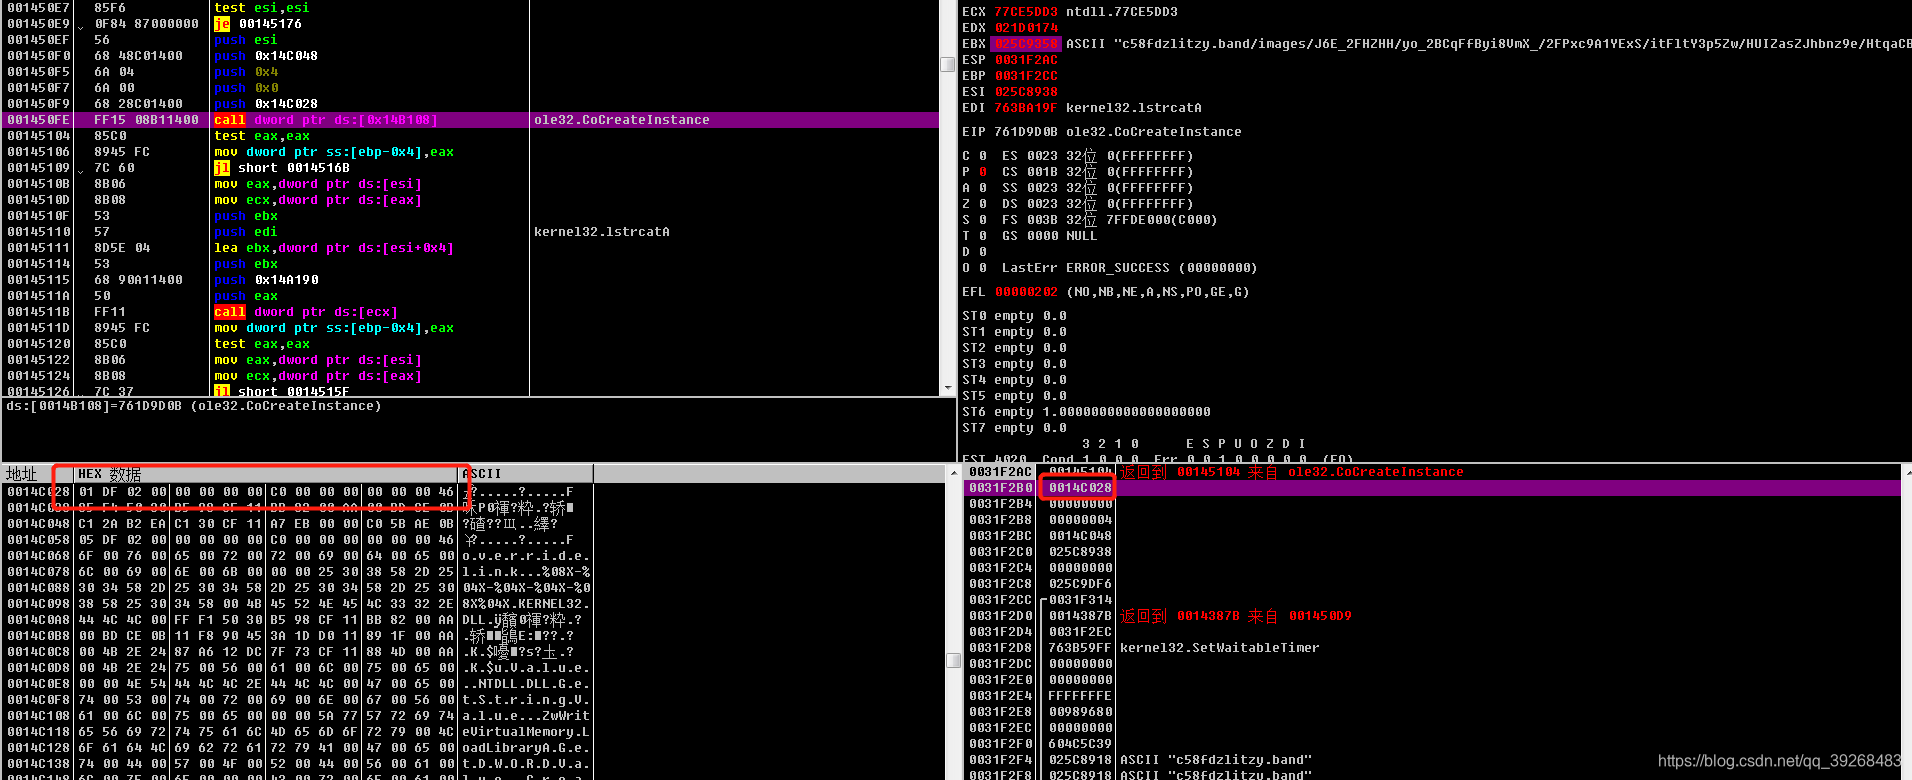Image resolution: width=1912 pixels, height=780 pixels.
Task: Select EFL value 00000202
Action: 1026,292
